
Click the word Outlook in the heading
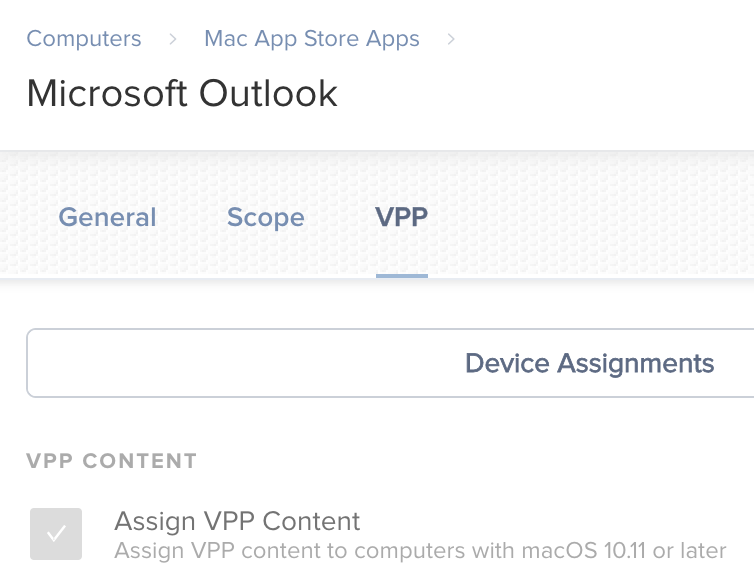point(268,93)
